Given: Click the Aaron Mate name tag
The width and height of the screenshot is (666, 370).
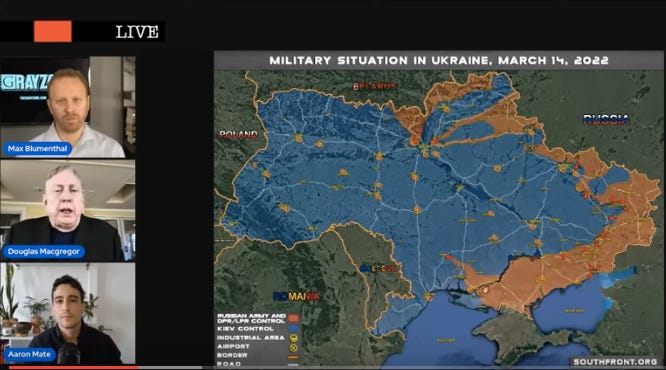Looking at the screenshot, I should 29,354.
